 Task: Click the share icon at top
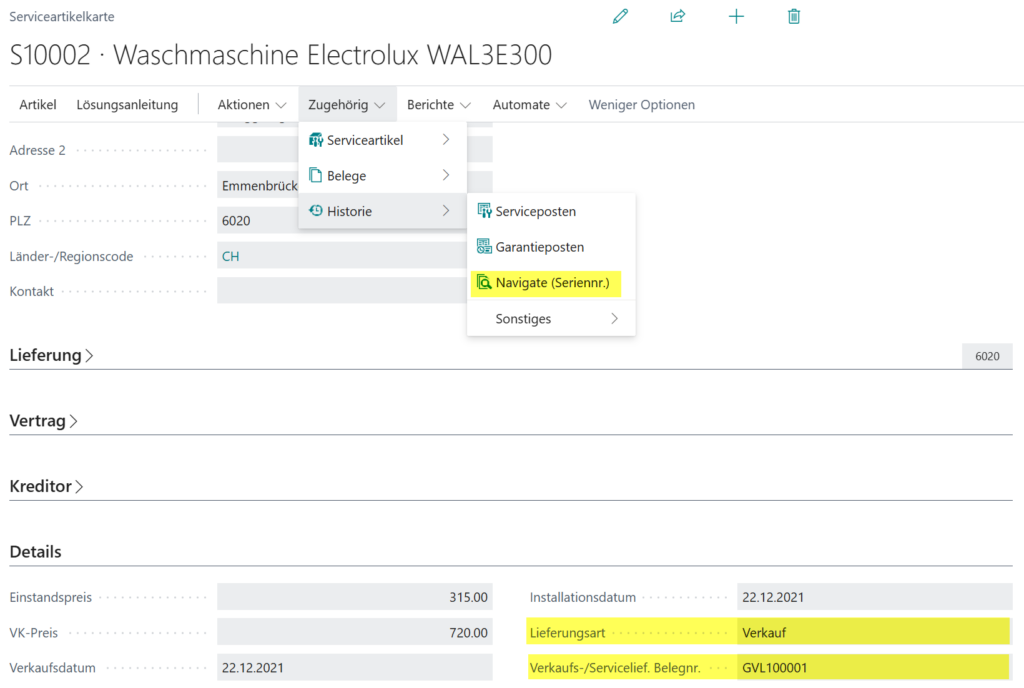click(x=678, y=16)
